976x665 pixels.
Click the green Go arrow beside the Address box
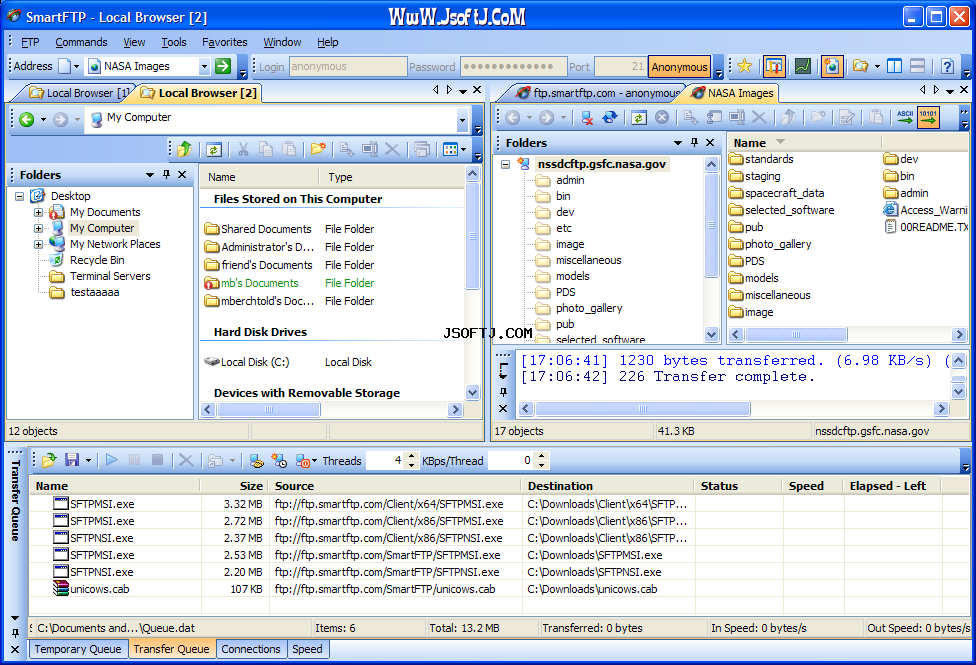(x=223, y=66)
